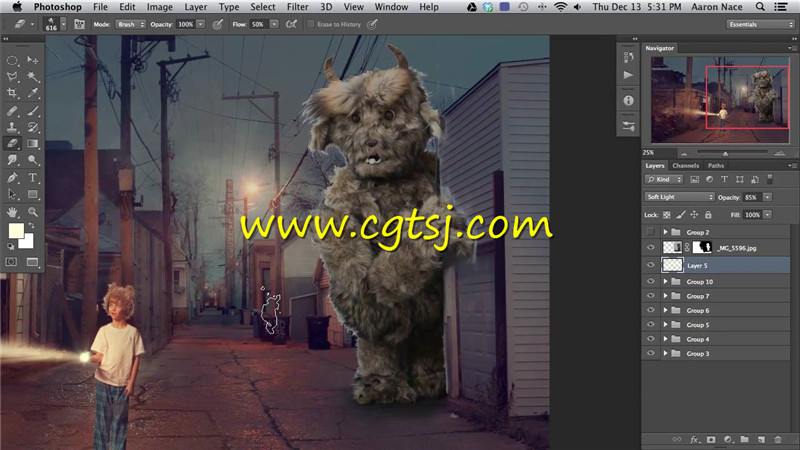The width and height of the screenshot is (800, 450).
Task: Toggle Quick Mask mode
Action: [x=11, y=262]
